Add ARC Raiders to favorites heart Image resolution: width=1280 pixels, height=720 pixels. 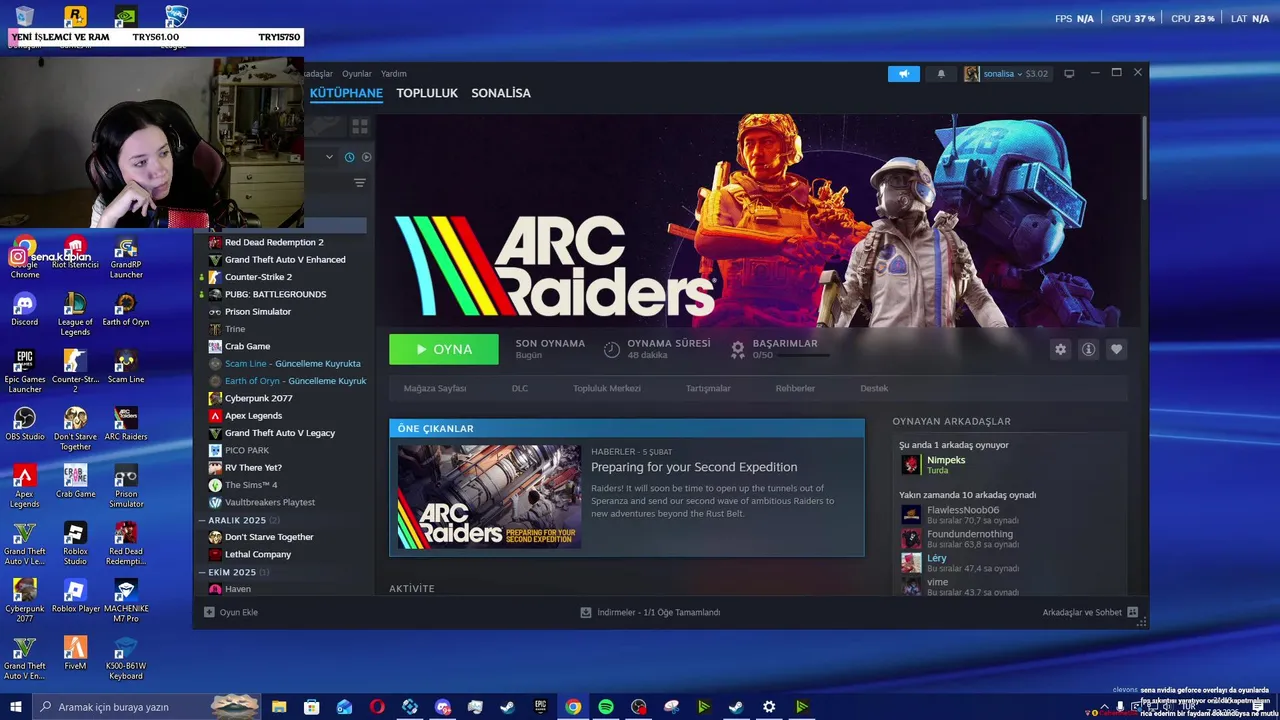pos(1116,349)
